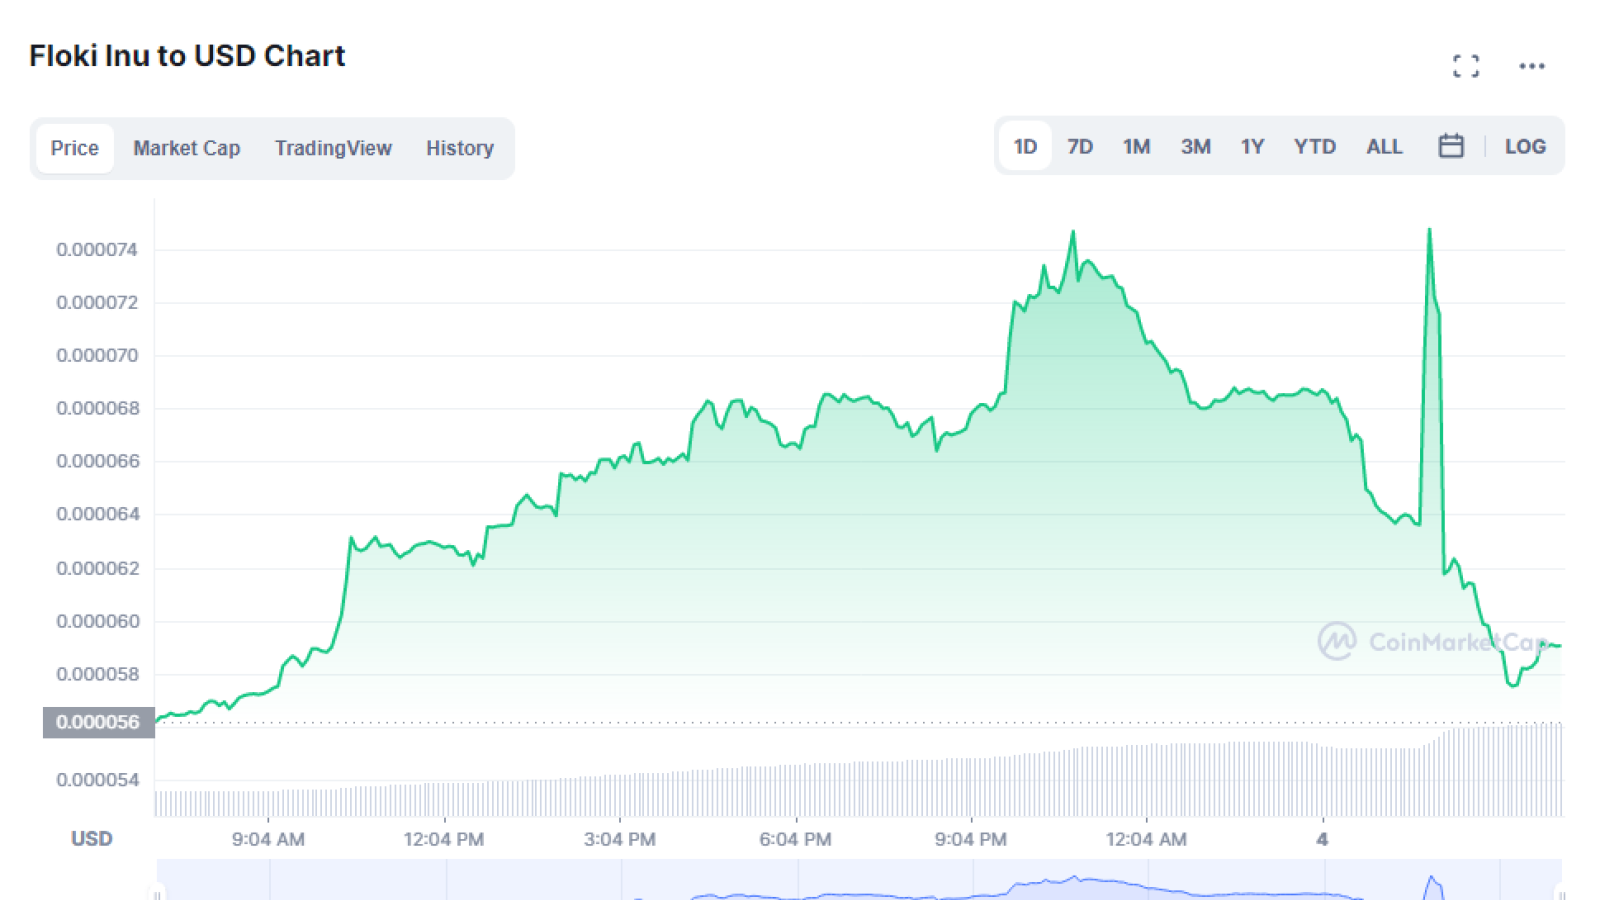Select the ALL time range
Viewport: 1600px width, 900px height.
(1385, 146)
